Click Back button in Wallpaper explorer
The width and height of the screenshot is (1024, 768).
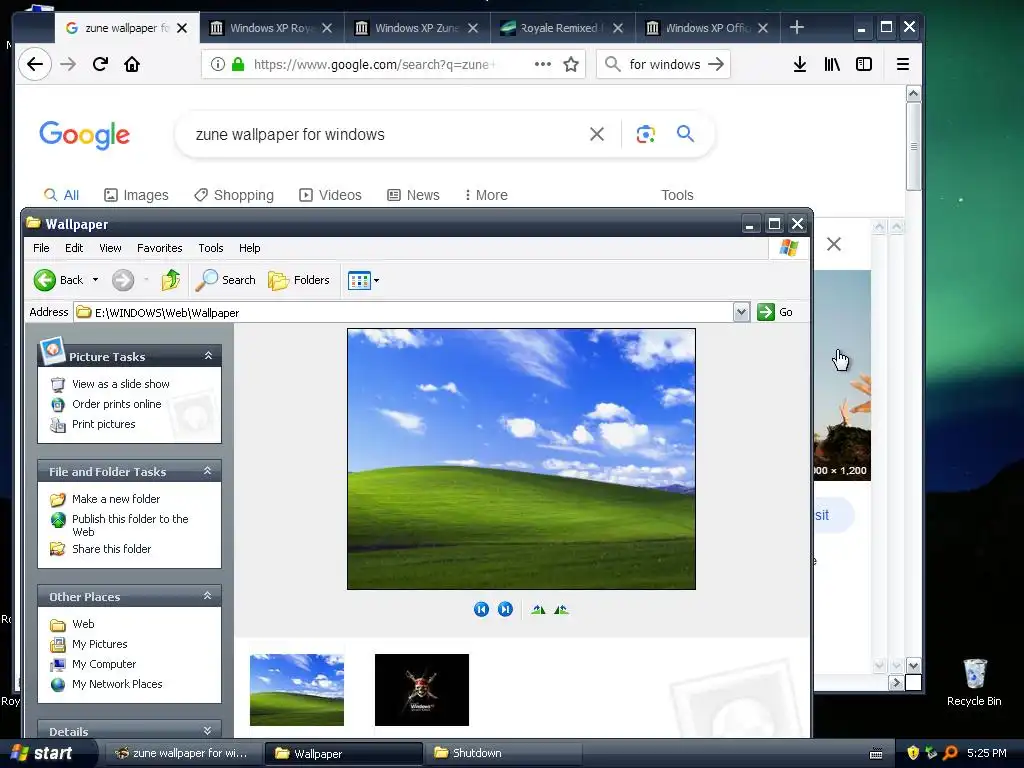59,280
